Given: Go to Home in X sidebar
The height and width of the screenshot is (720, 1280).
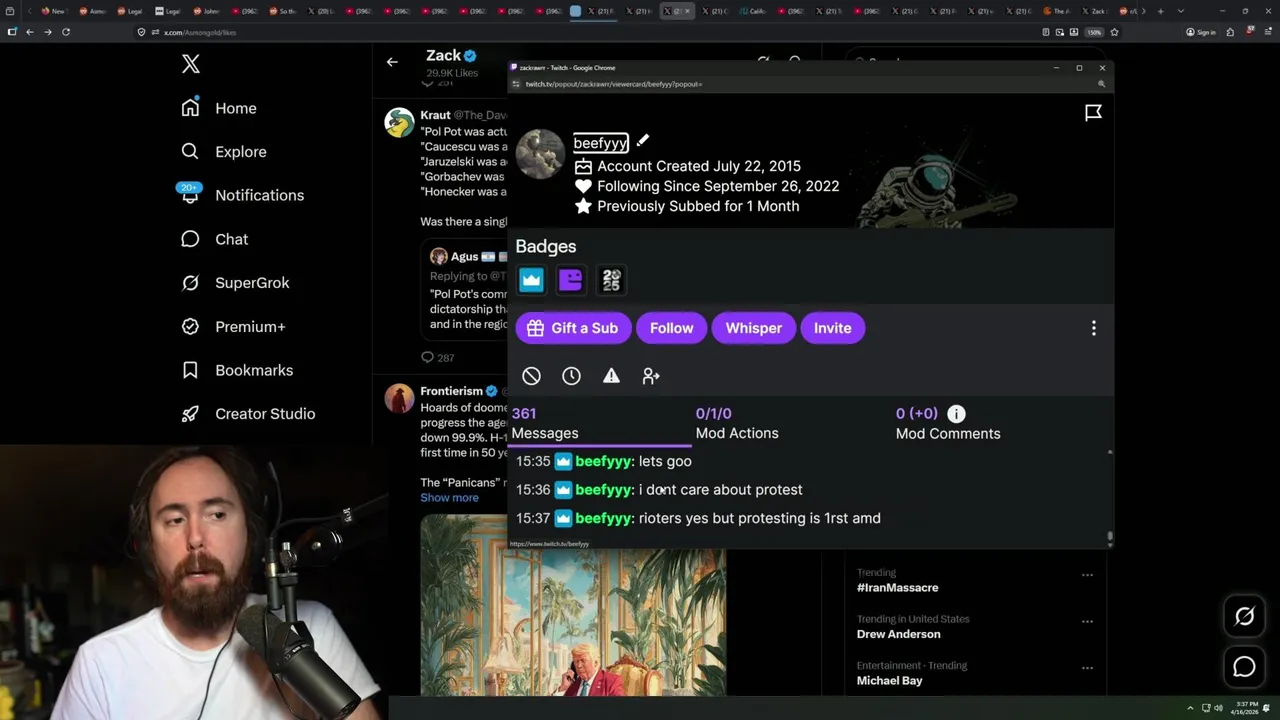Looking at the screenshot, I should click(x=219, y=108).
